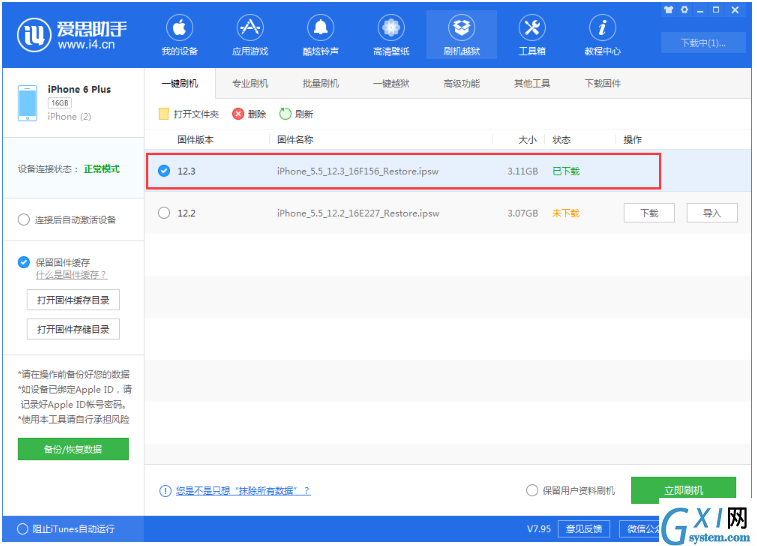Screen dimensions: 757x546
Task: Toggle 连接后自动激活设备 option
Action: pos(24,220)
